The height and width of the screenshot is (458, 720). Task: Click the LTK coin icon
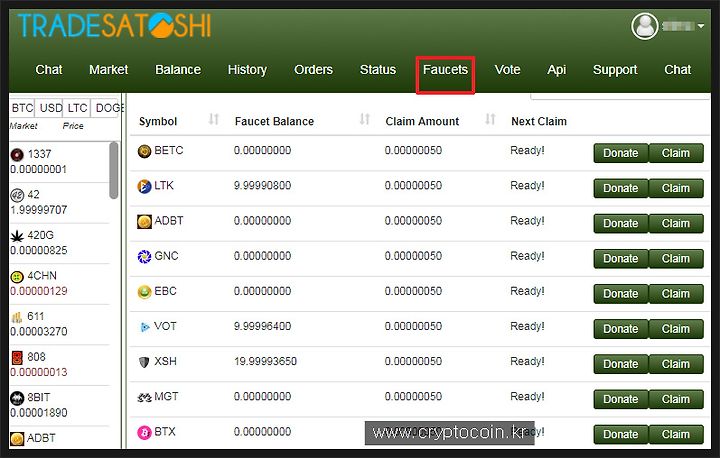144,187
